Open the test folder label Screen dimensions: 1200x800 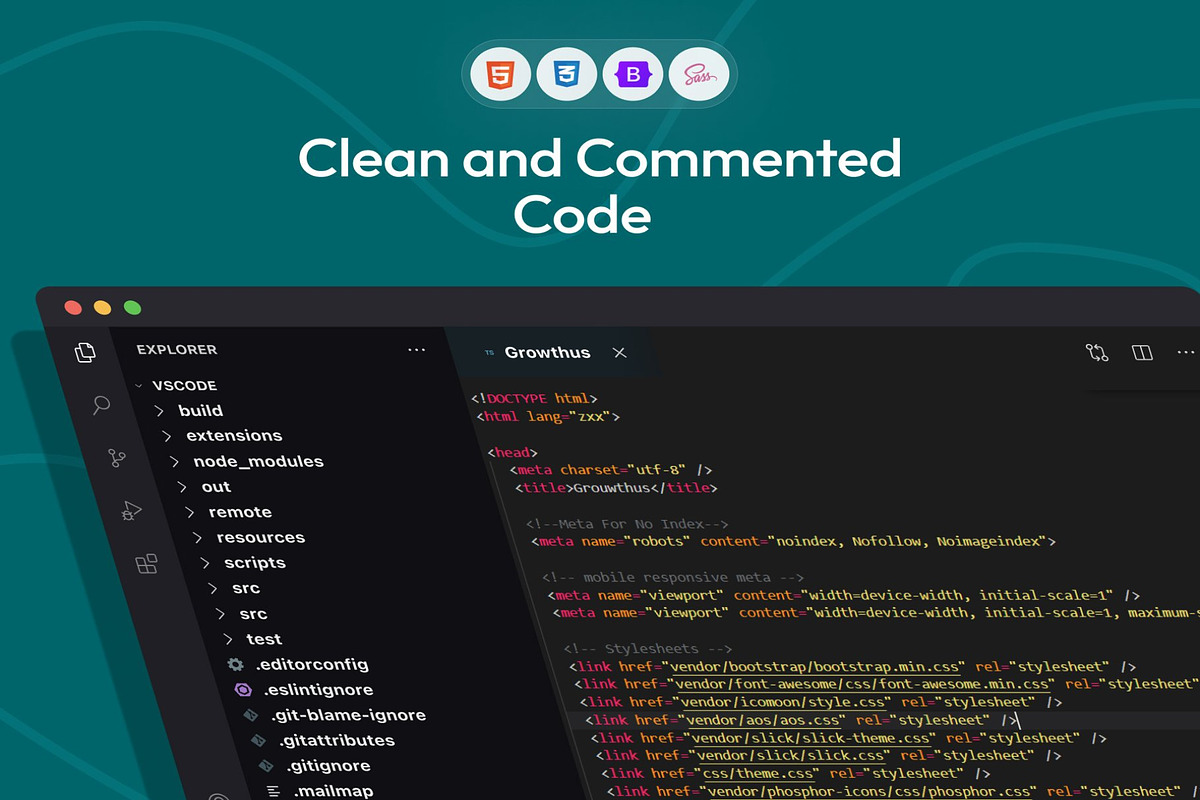264,639
